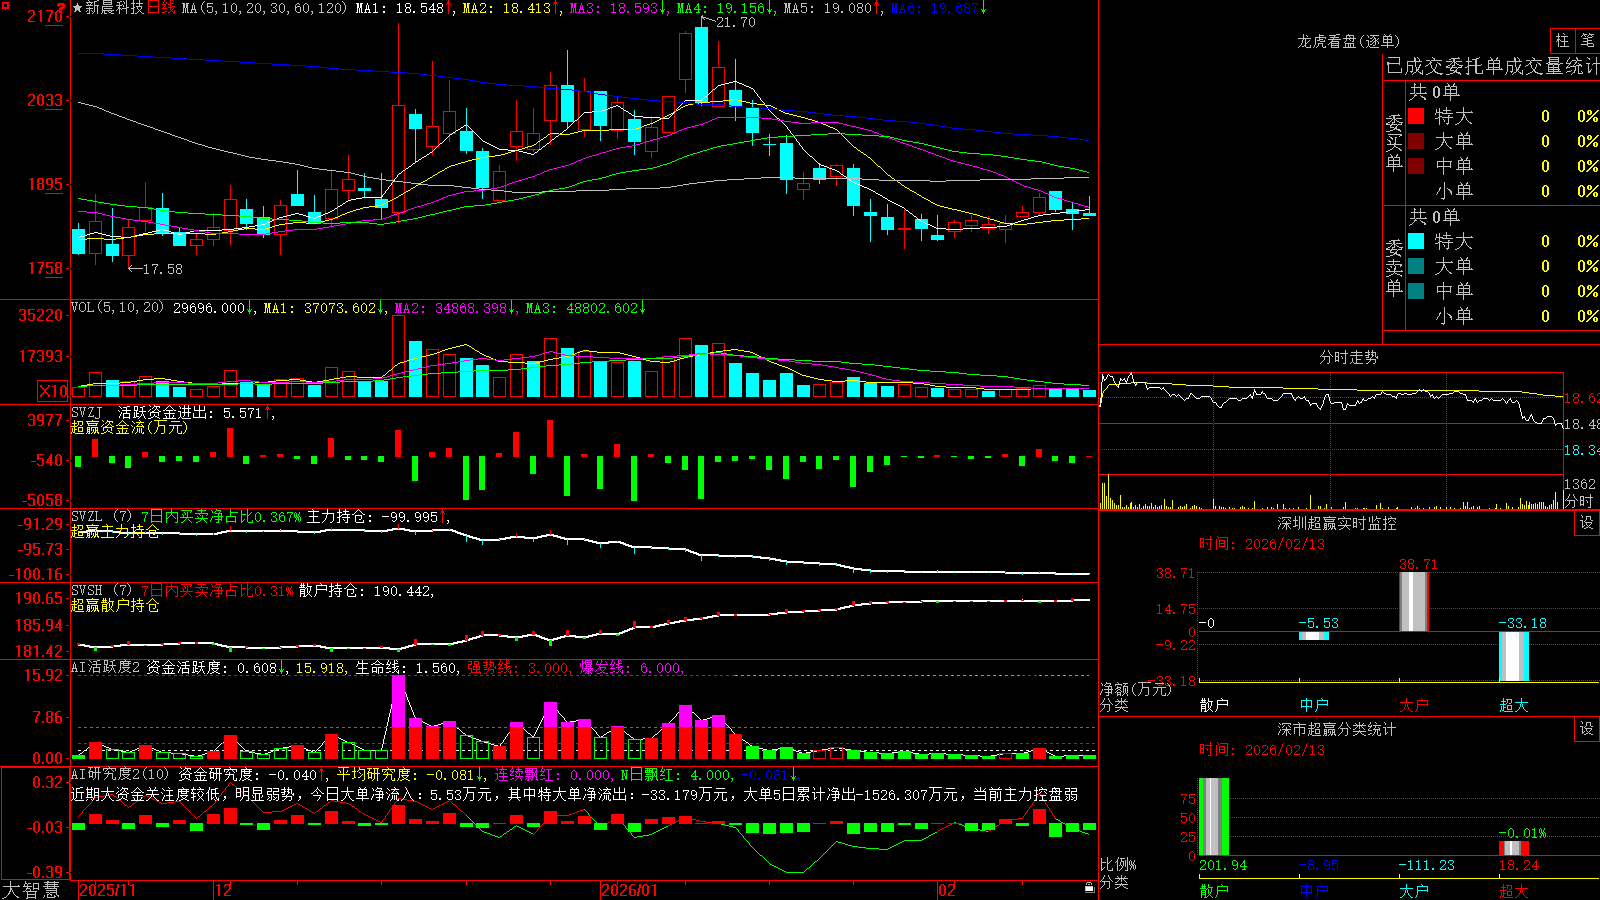The width and height of the screenshot is (1600, 900).
Task: Click the 大智慧 logo
Action: click(31, 889)
